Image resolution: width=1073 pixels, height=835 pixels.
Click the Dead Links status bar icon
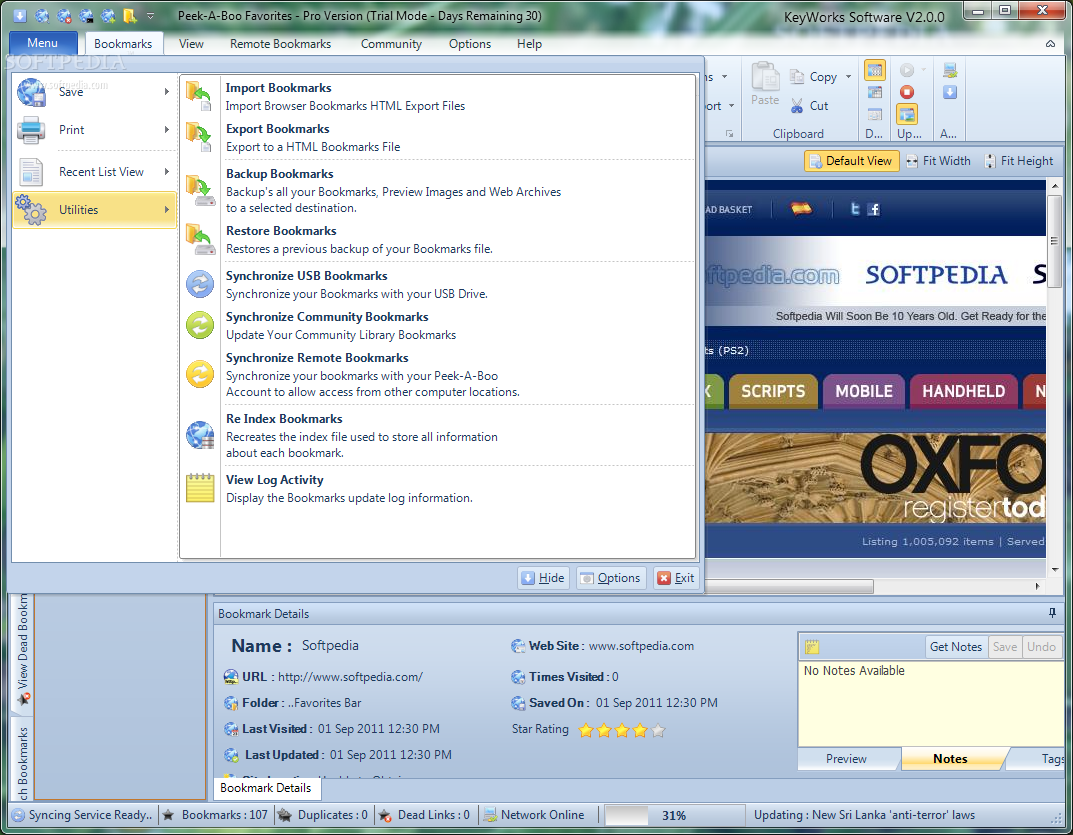point(385,815)
